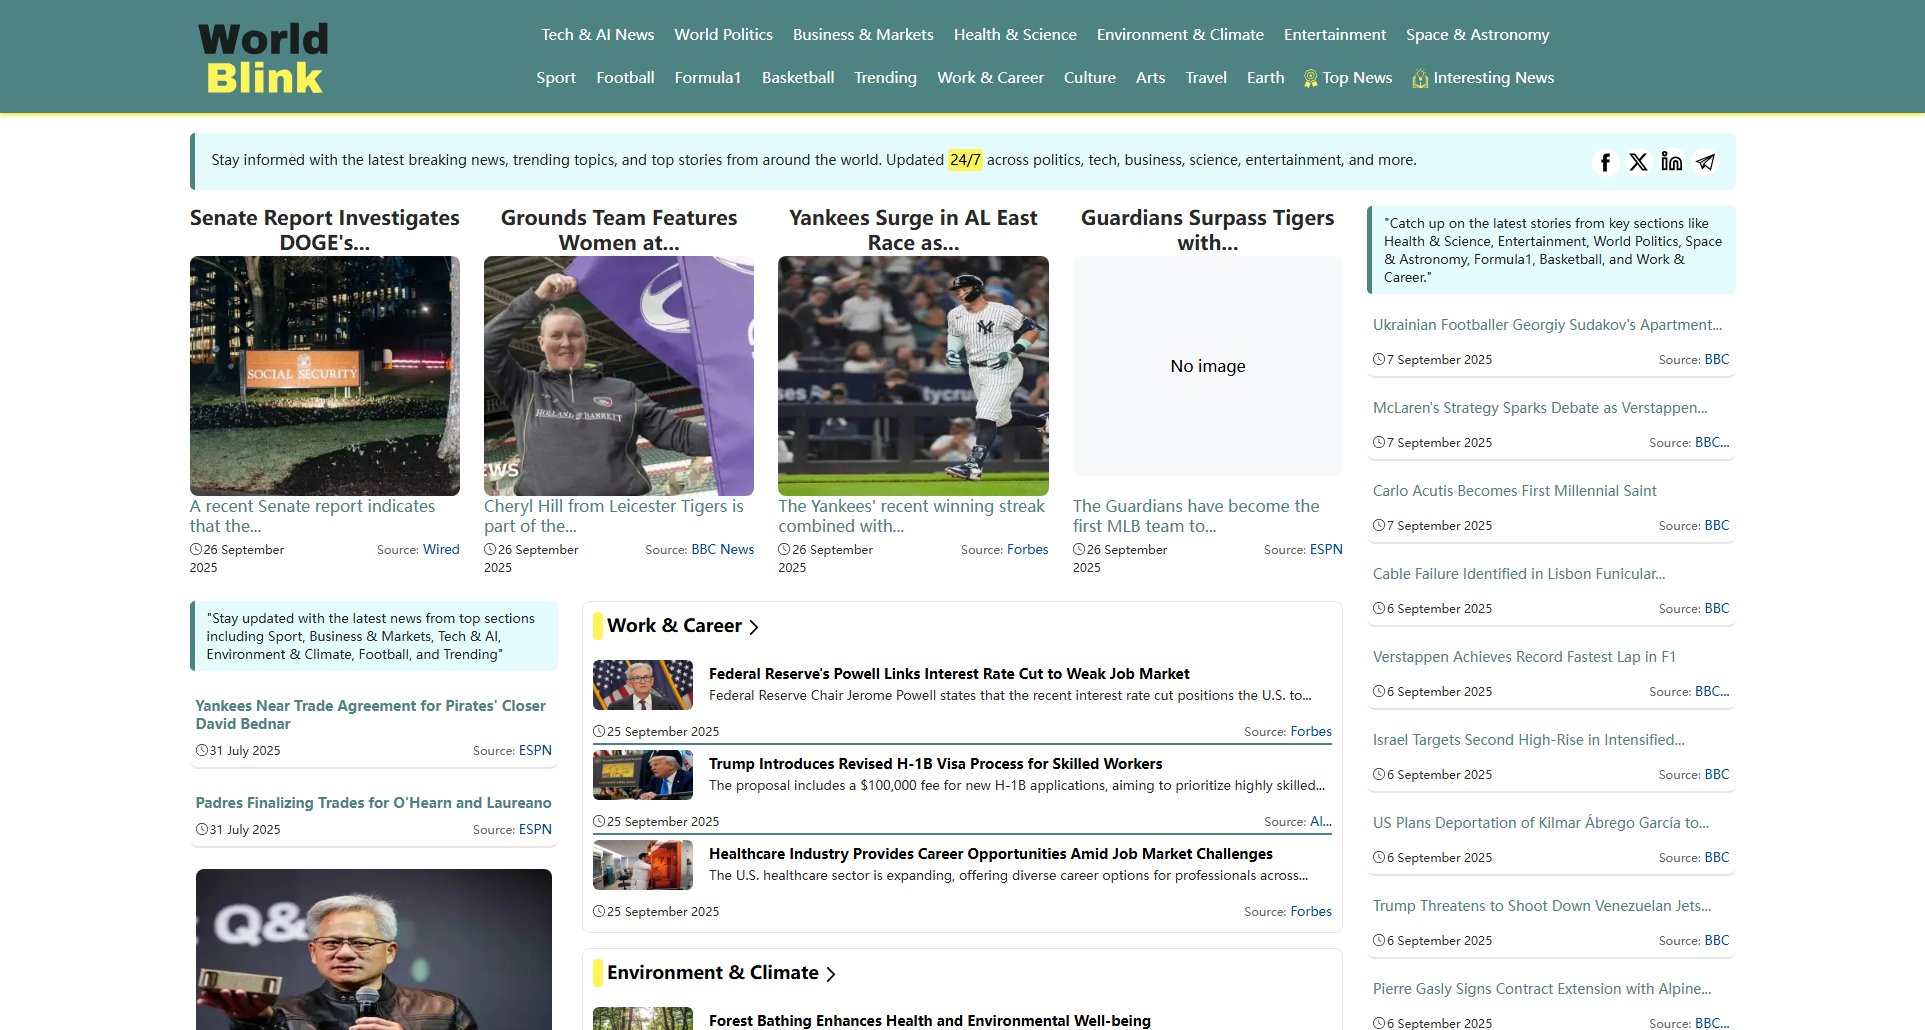
Task: Click the Telegram share icon
Action: (x=1706, y=162)
